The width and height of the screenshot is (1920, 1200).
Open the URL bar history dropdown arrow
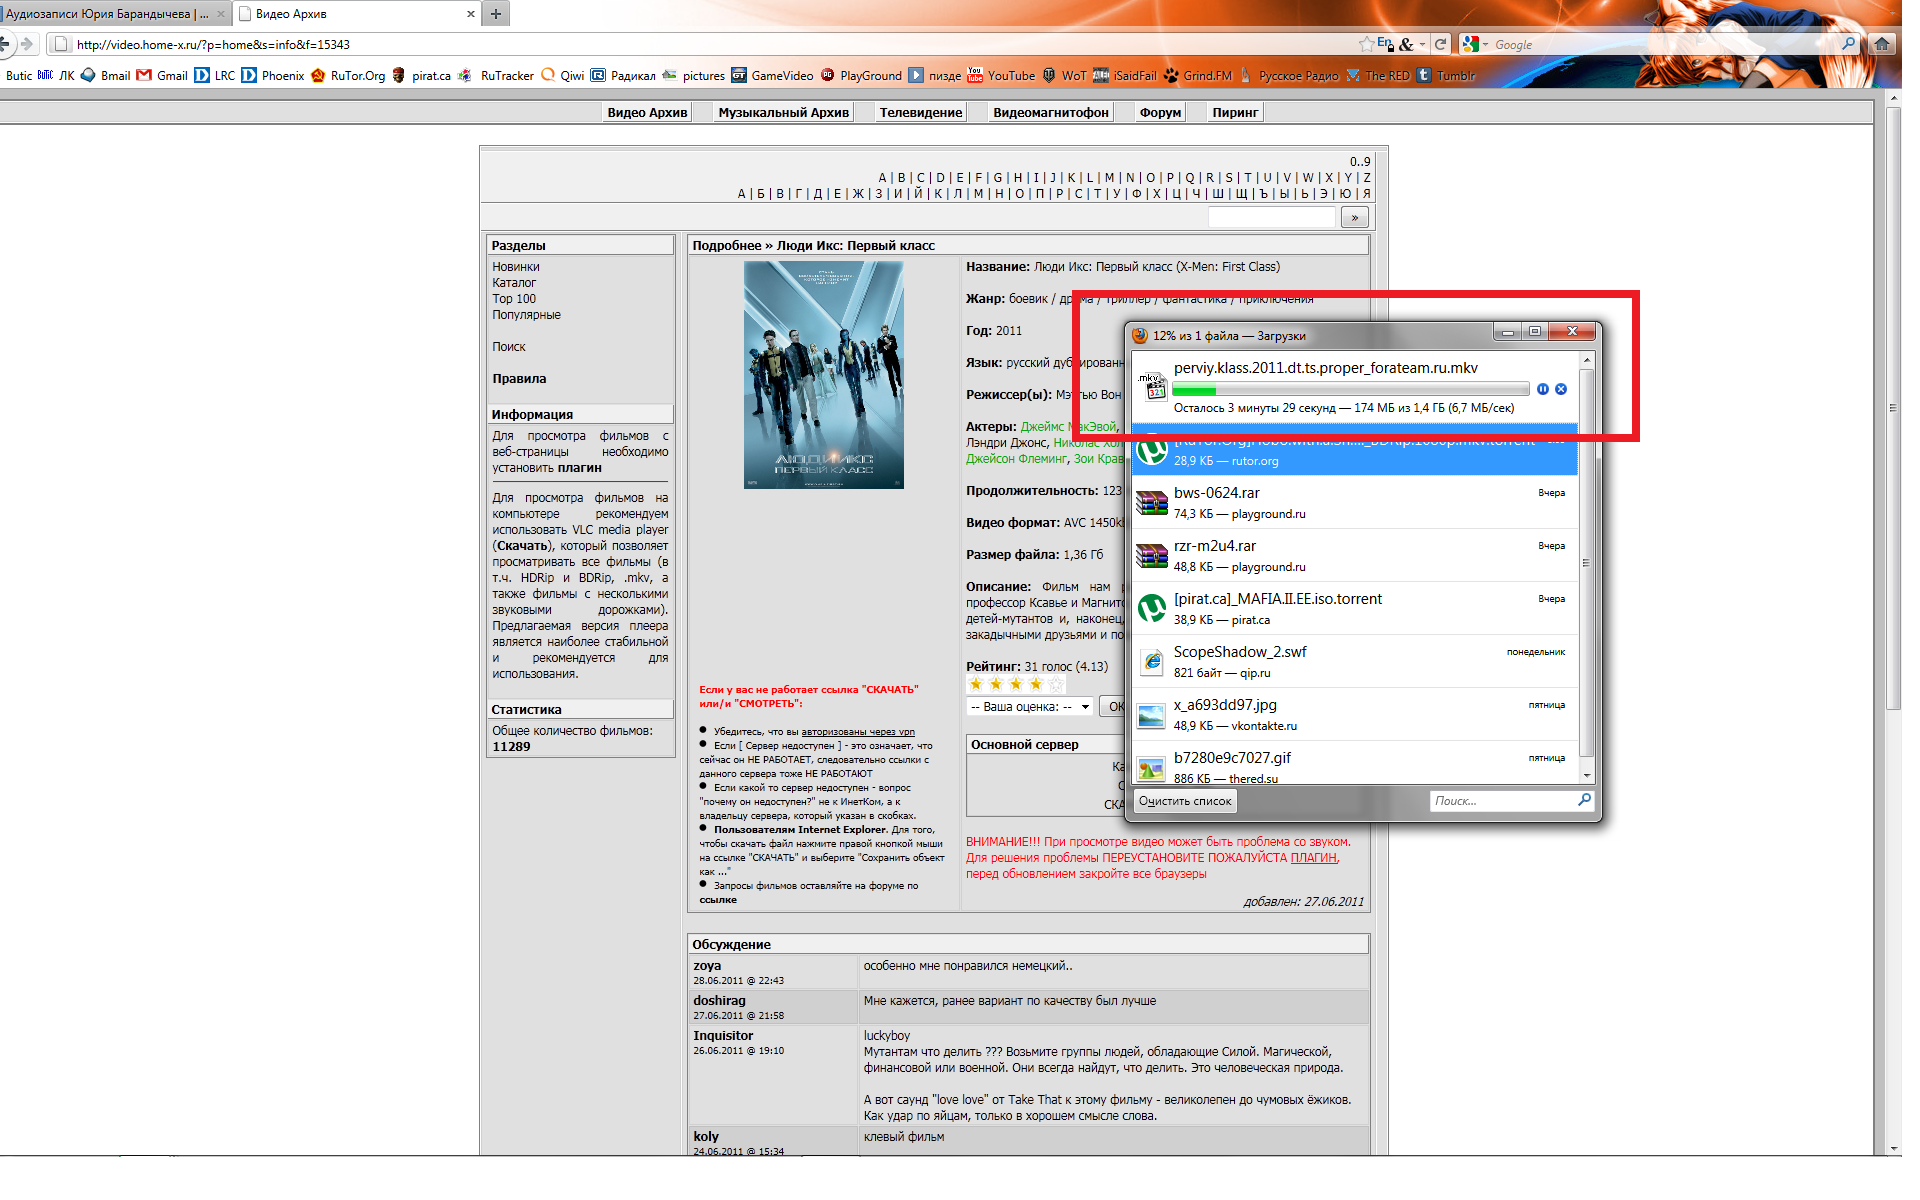coord(1422,44)
